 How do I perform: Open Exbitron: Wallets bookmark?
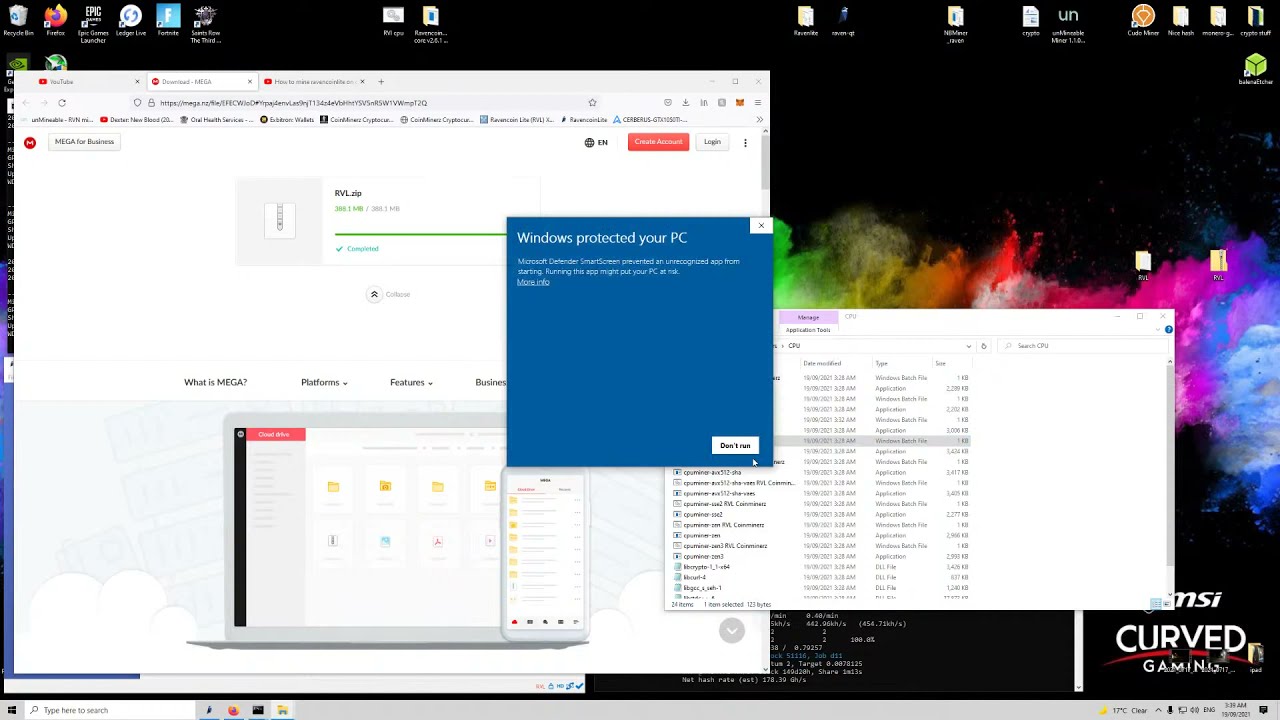pos(287,120)
